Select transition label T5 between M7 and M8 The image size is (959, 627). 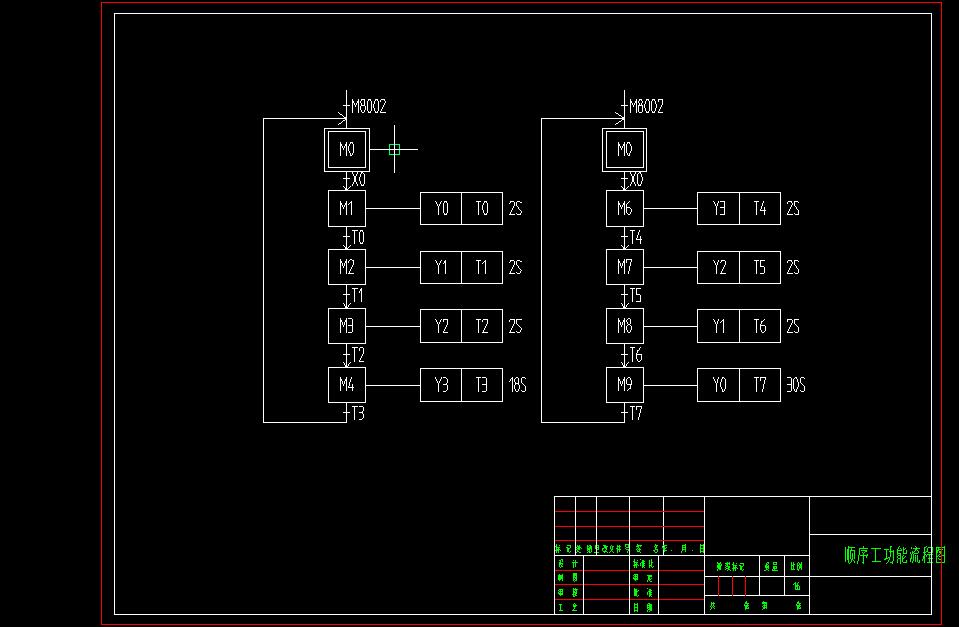click(636, 296)
